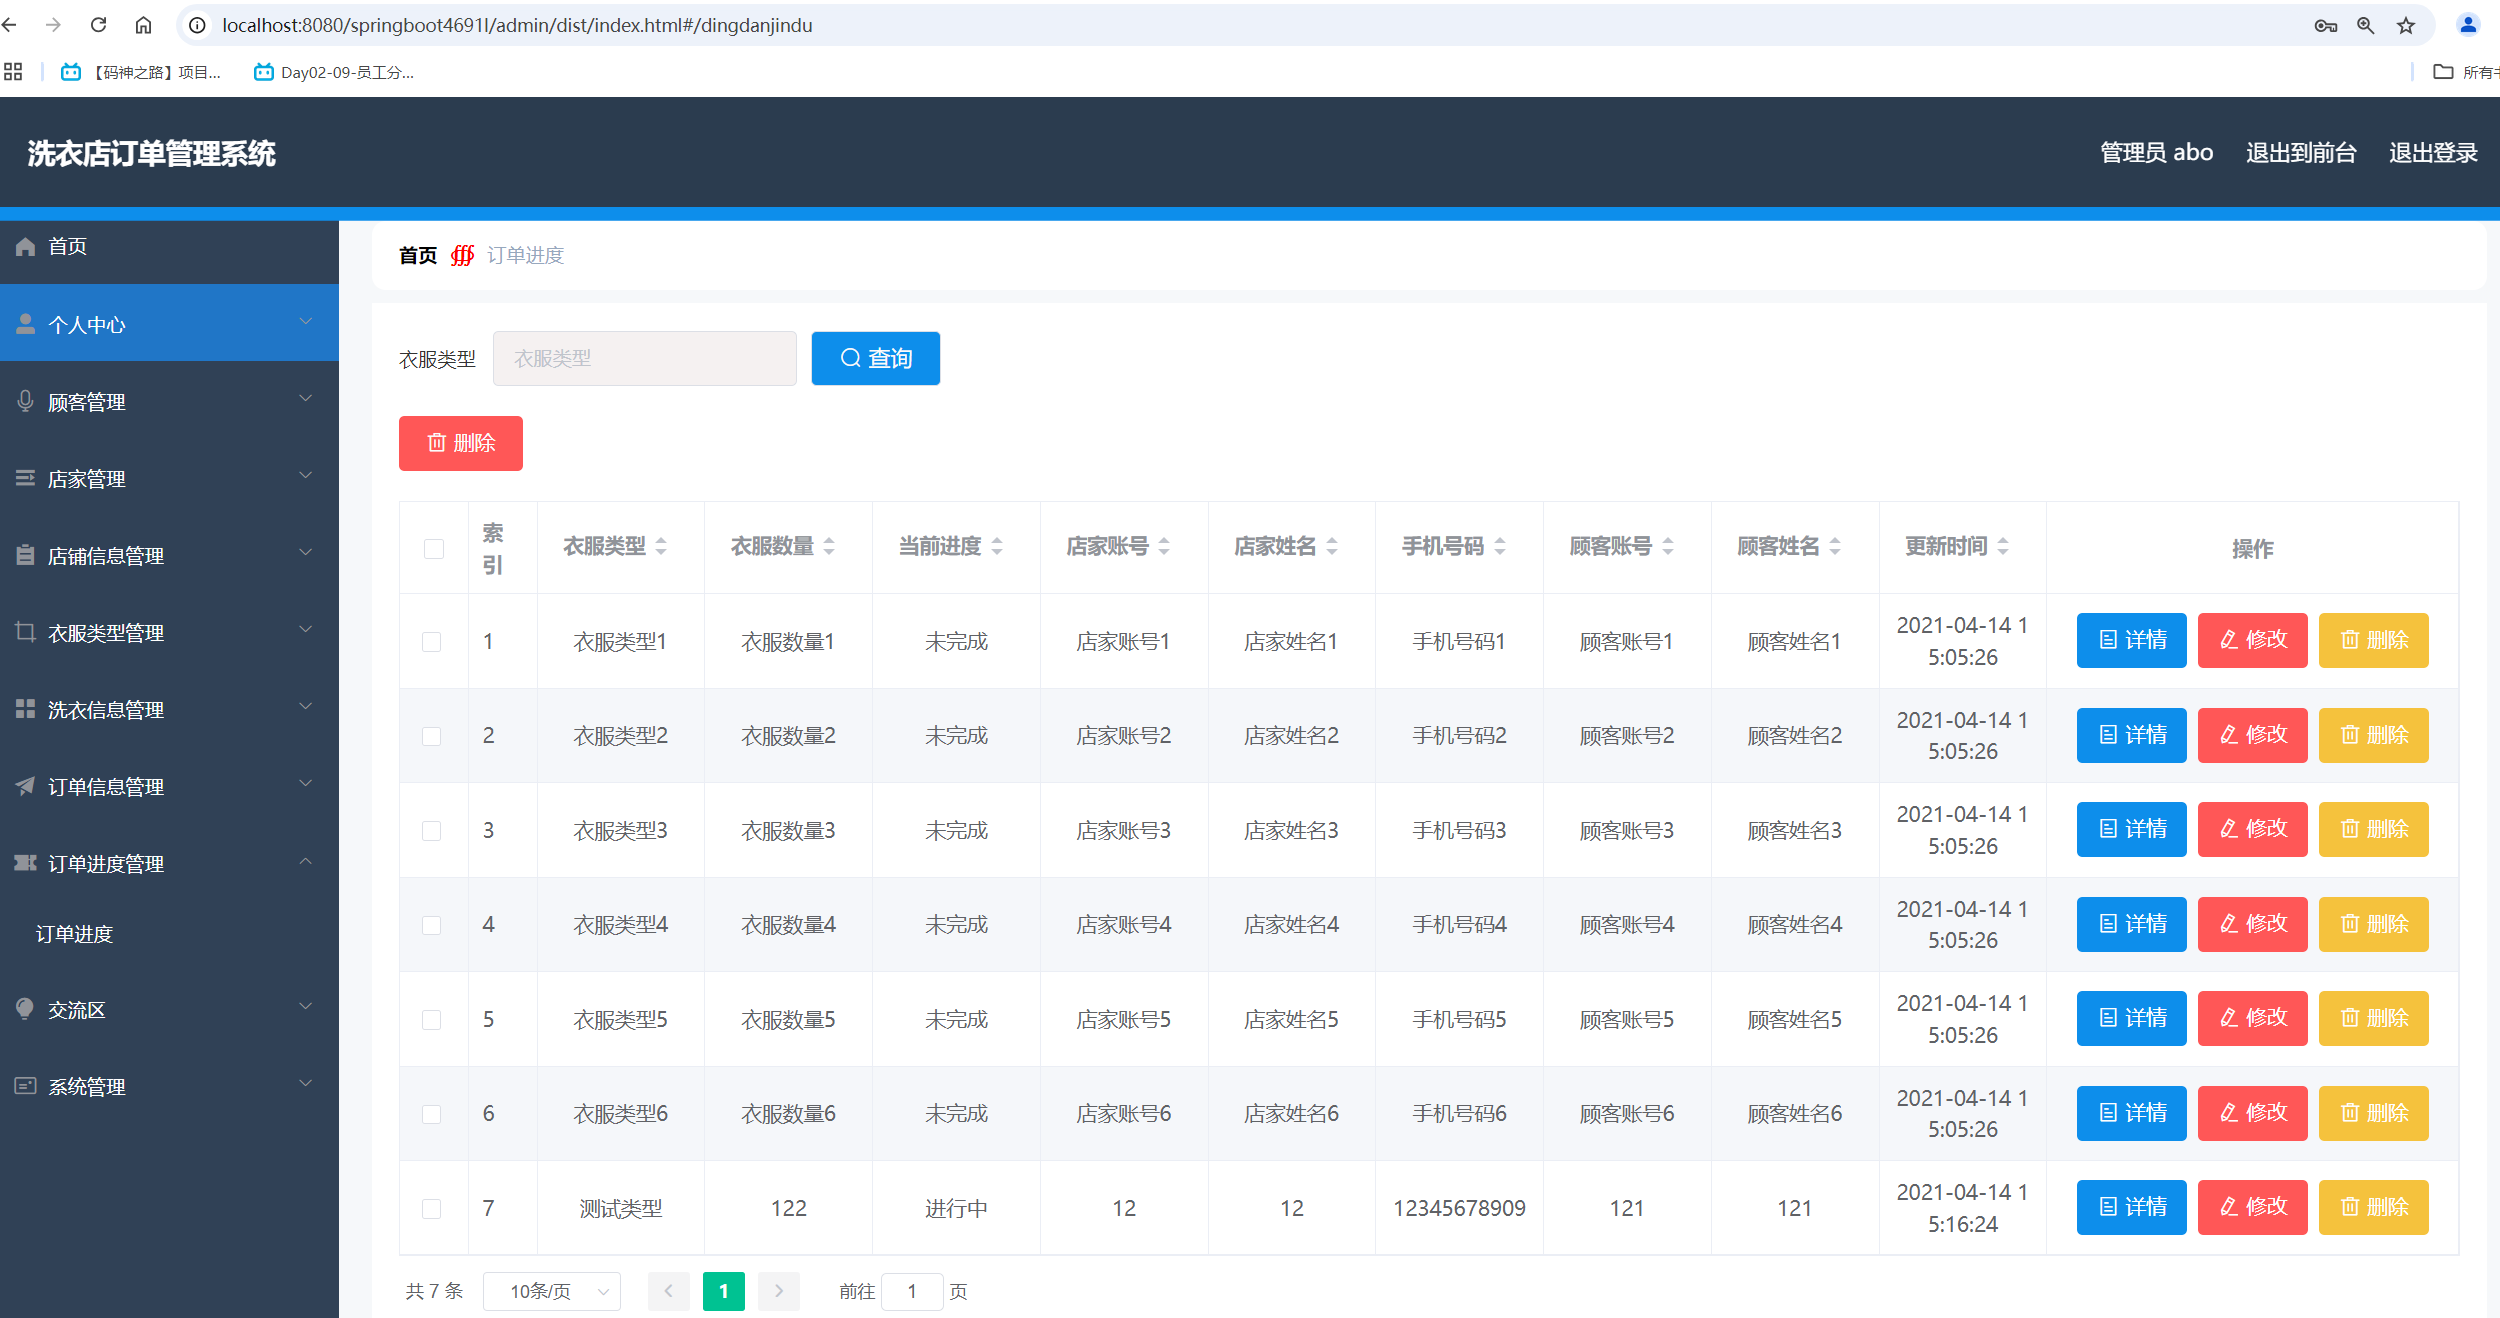This screenshot has width=2500, height=1318.
Task: Toggle the select-all checkbox in table header
Action: 433,548
